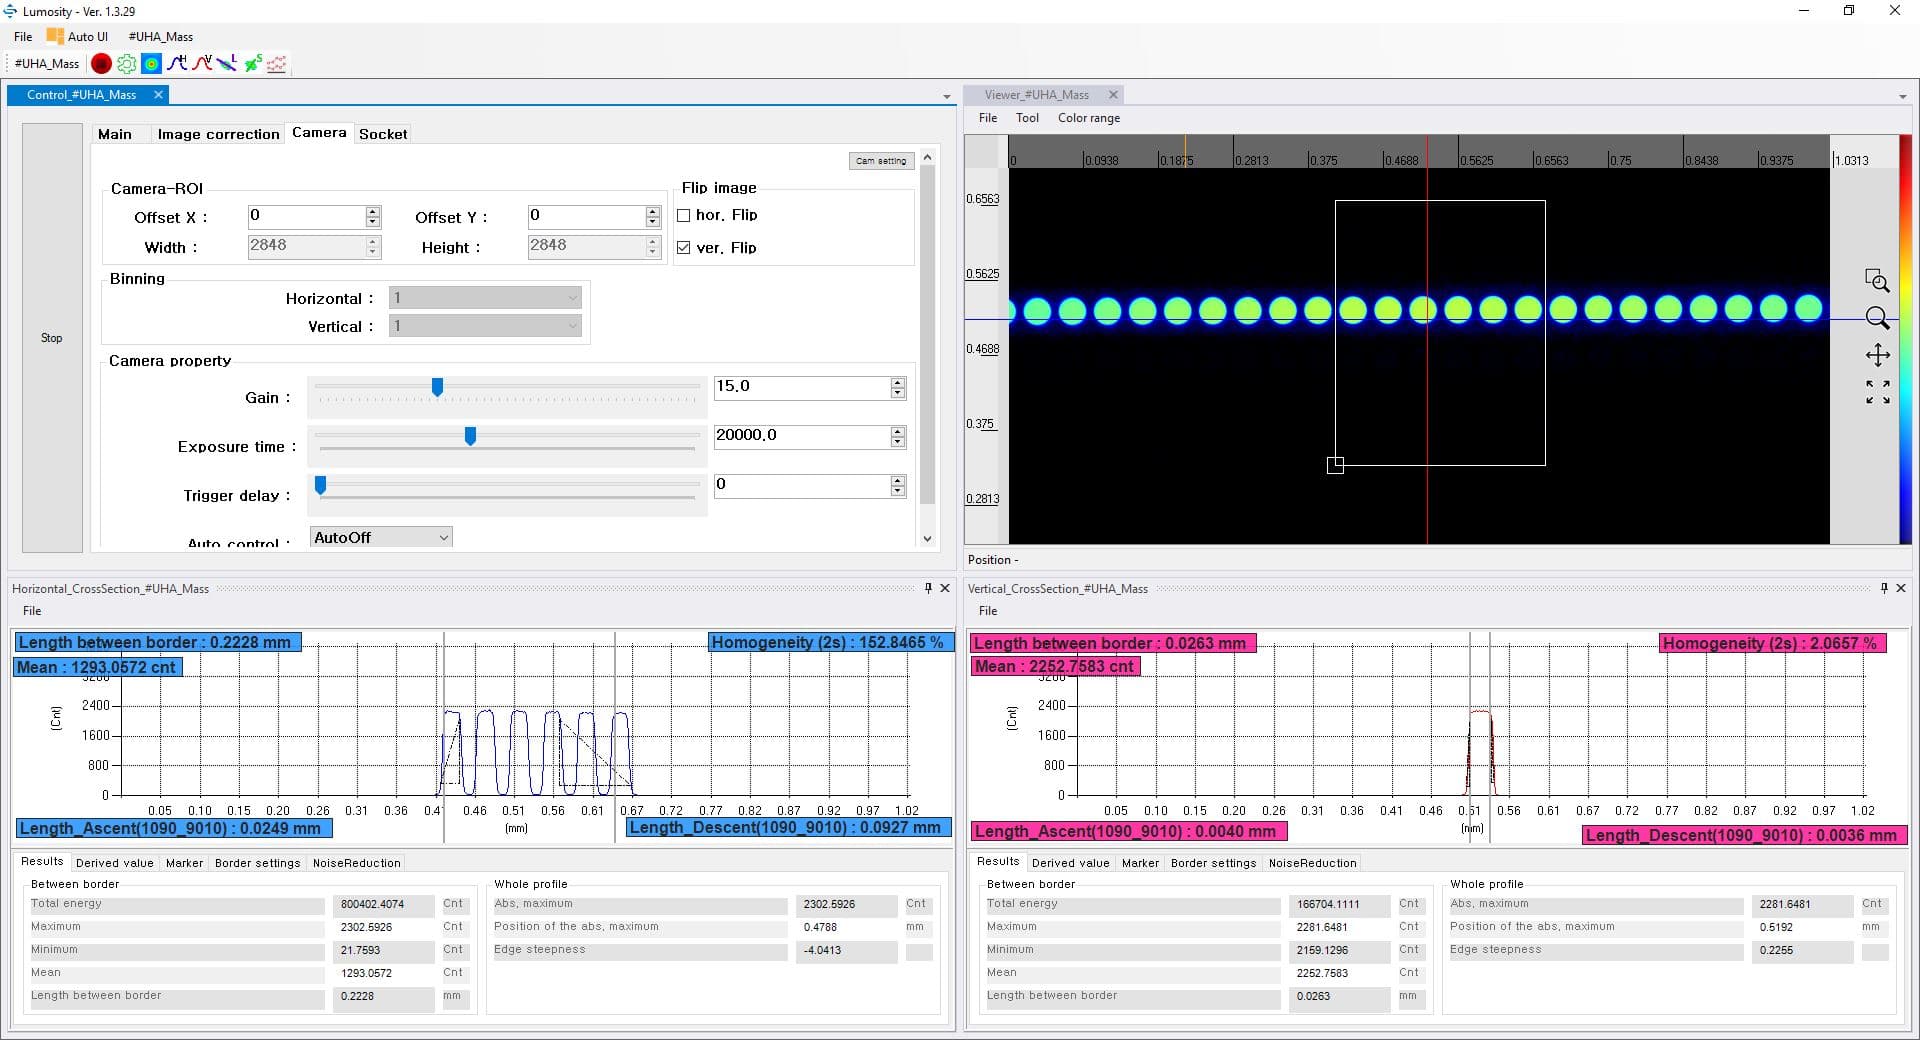Open NoiseReduction tab in horizontal panel

pos(356,863)
